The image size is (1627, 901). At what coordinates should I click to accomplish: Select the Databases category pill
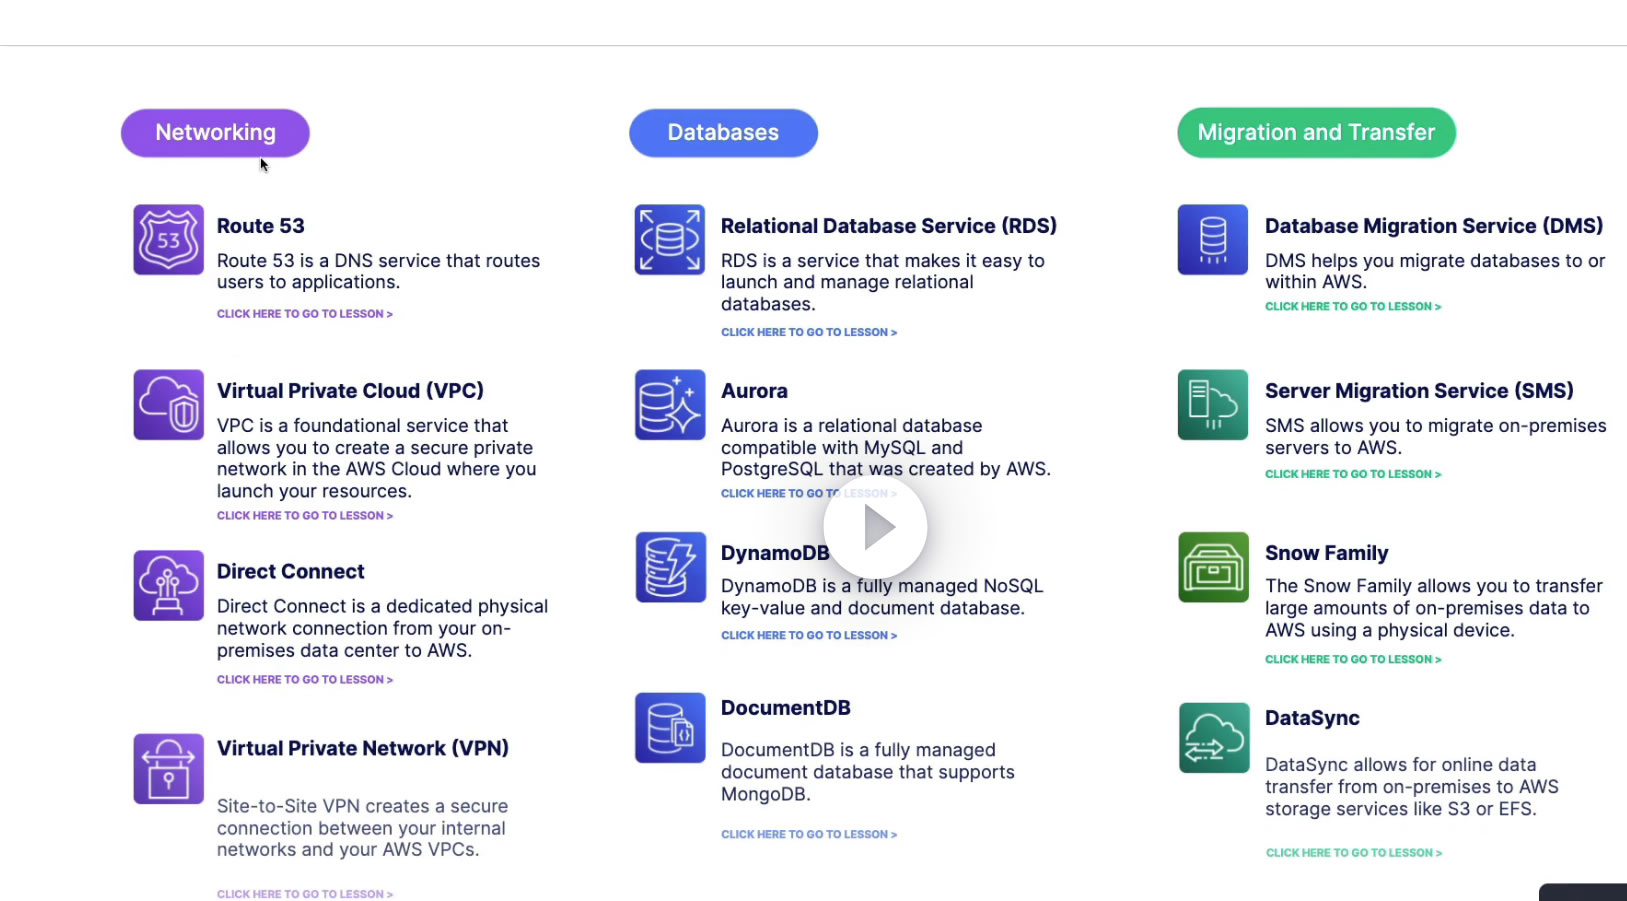coord(723,133)
